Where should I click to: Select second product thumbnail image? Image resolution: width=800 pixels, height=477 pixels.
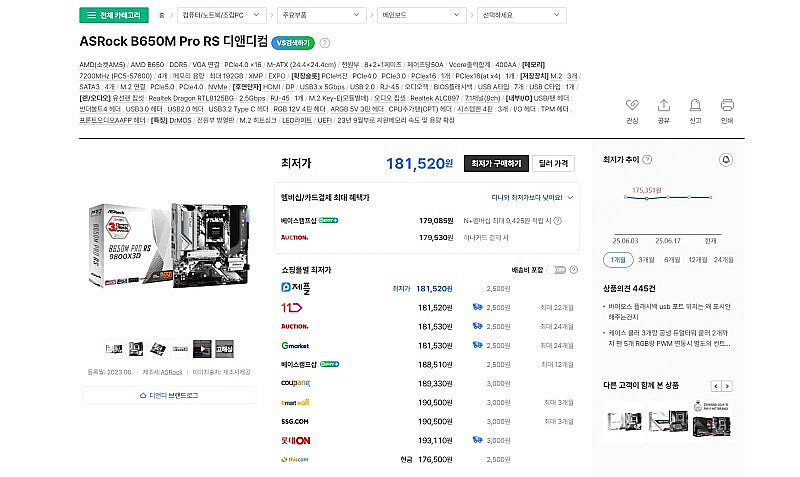click(136, 349)
